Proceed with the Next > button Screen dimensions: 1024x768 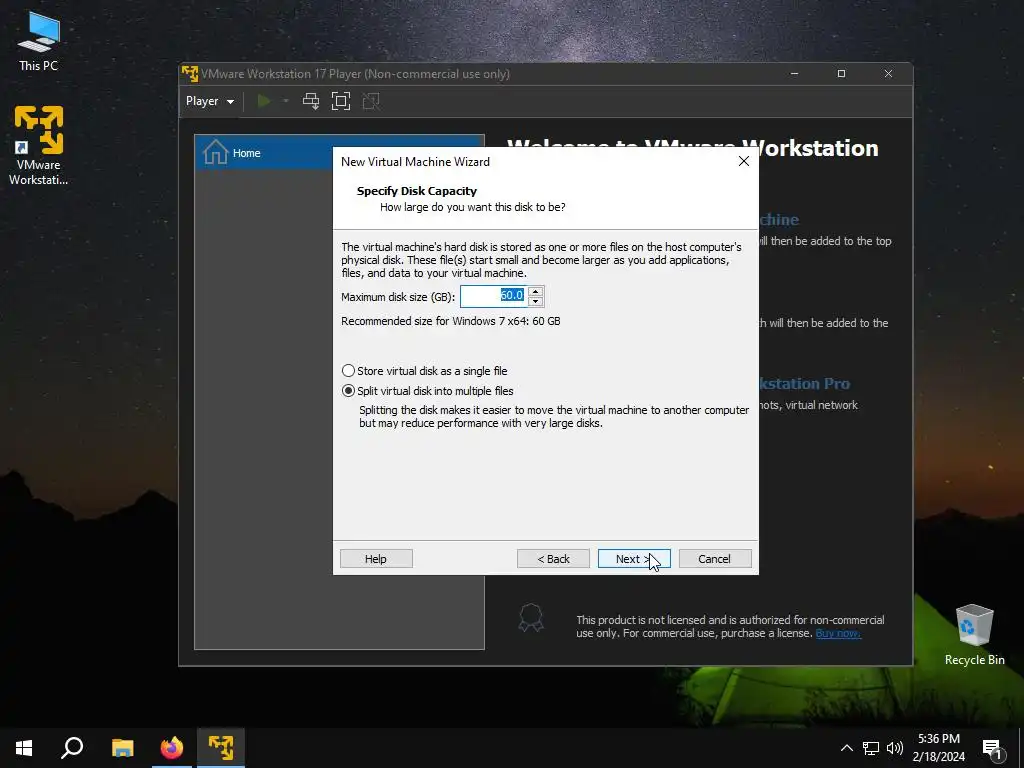[634, 559]
